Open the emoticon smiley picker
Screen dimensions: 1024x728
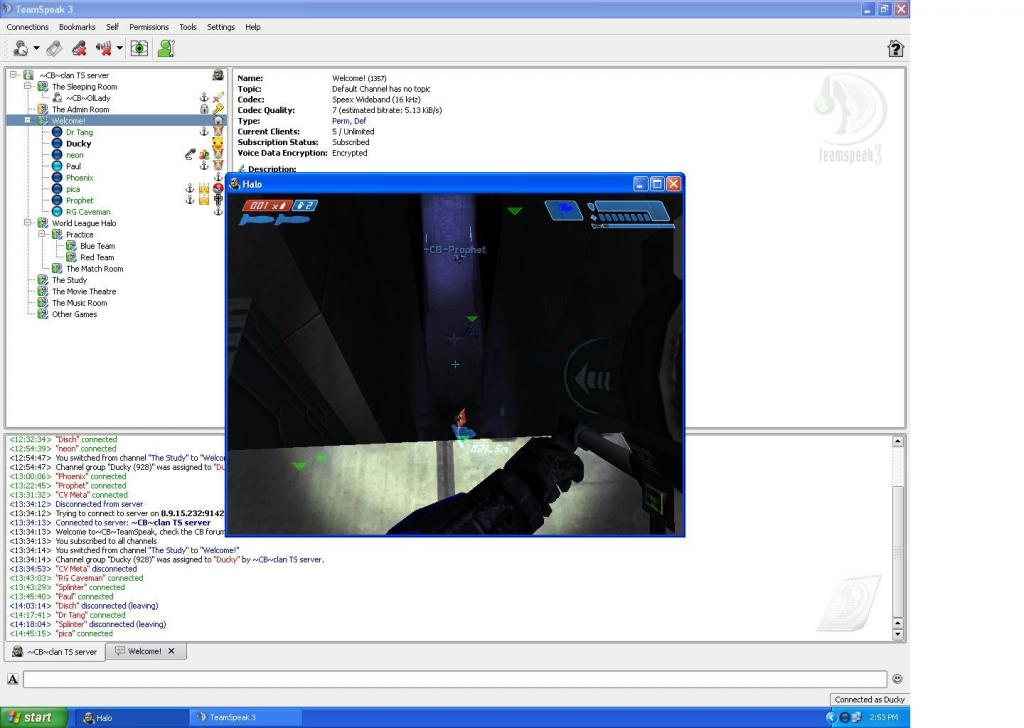click(897, 679)
